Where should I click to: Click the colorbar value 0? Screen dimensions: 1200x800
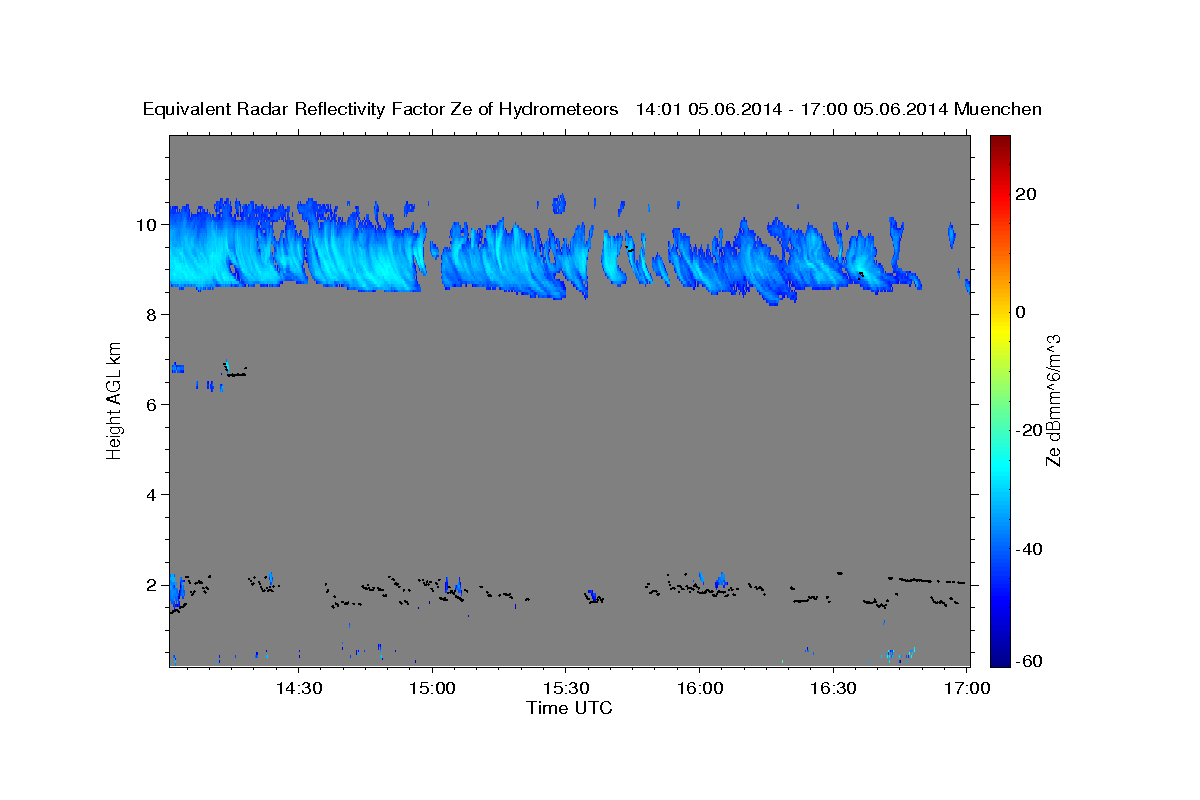1021,312
